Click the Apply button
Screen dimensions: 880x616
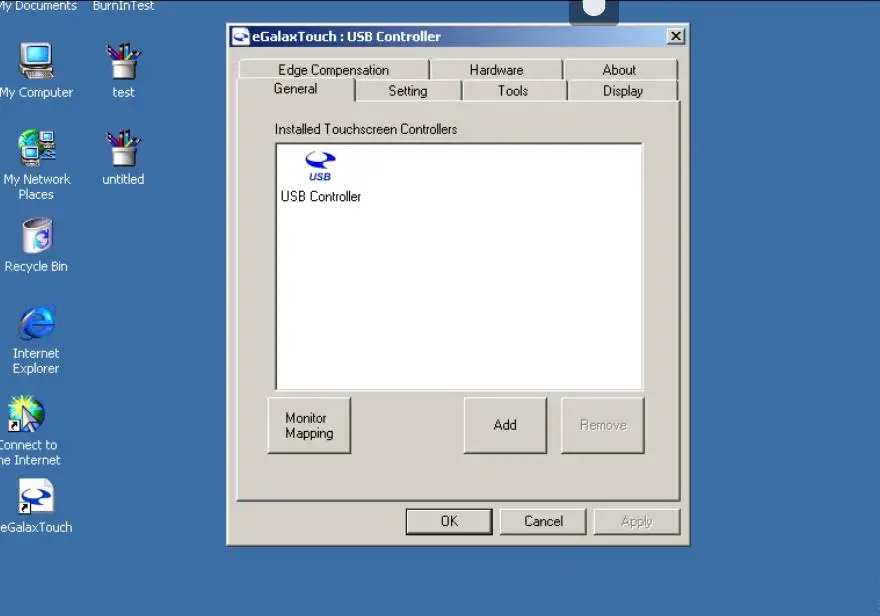637,521
